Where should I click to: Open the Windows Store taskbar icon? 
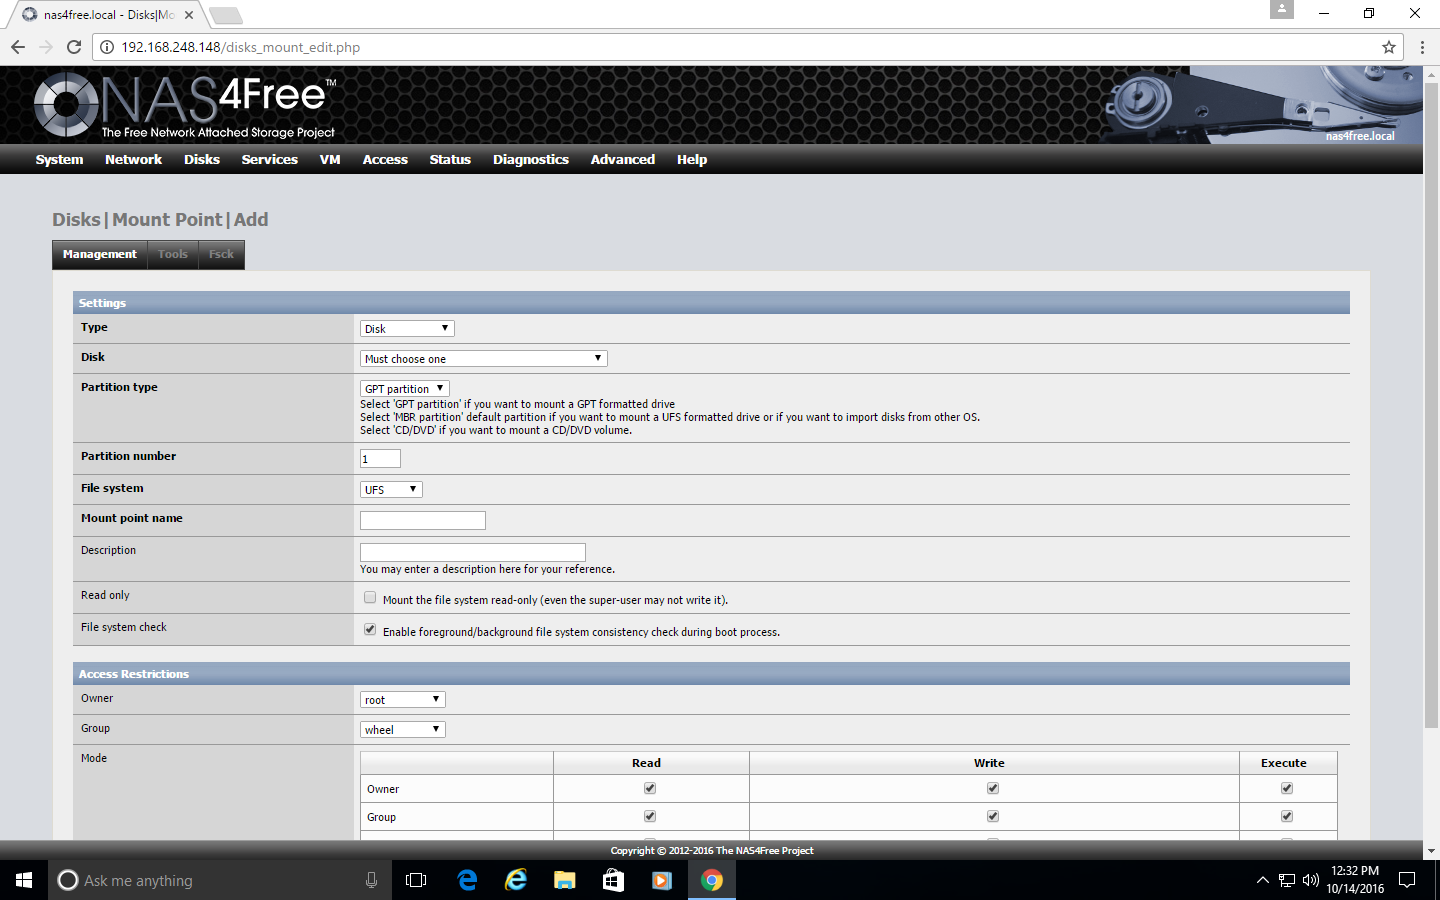[x=613, y=880]
